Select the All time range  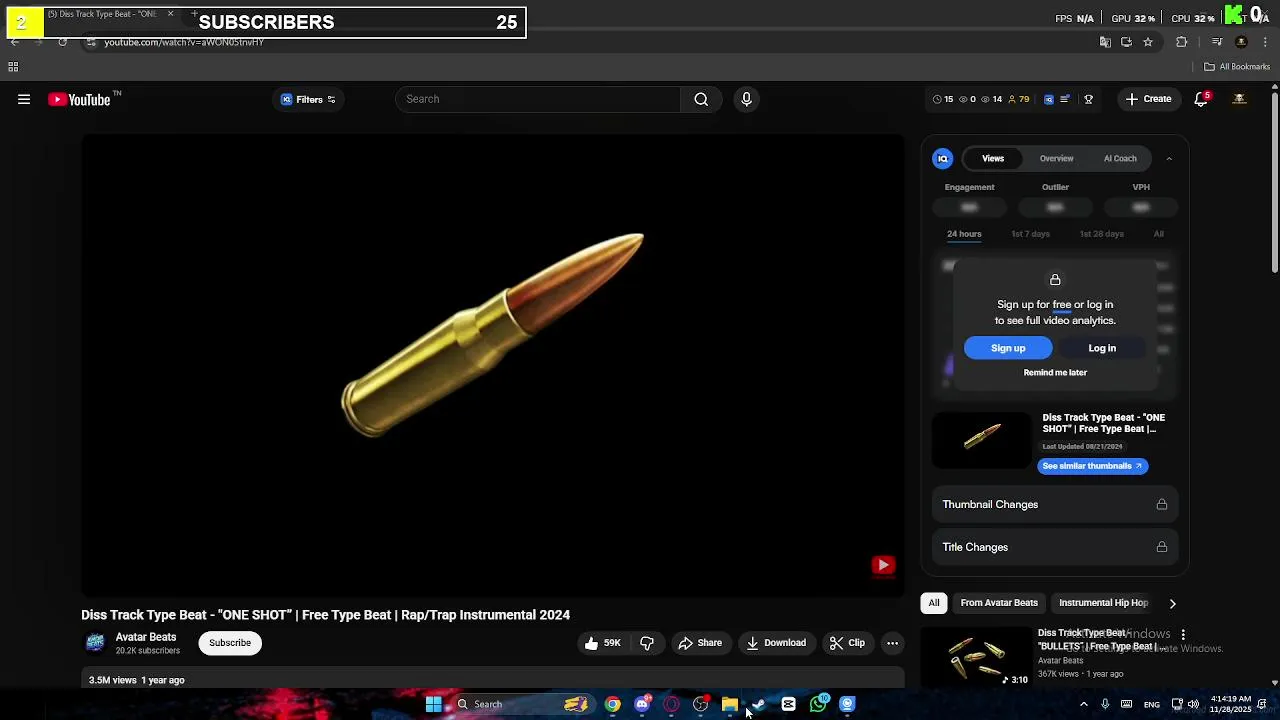1159,234
